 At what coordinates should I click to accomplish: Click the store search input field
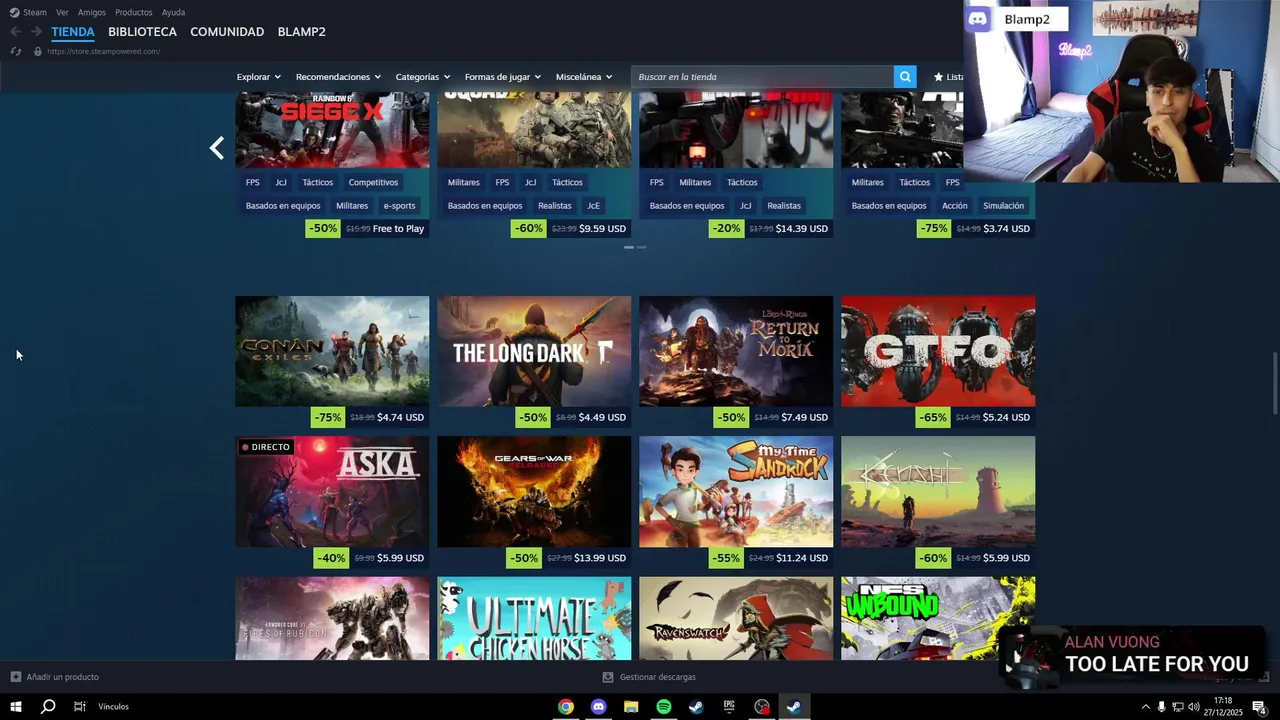point(762,77)
